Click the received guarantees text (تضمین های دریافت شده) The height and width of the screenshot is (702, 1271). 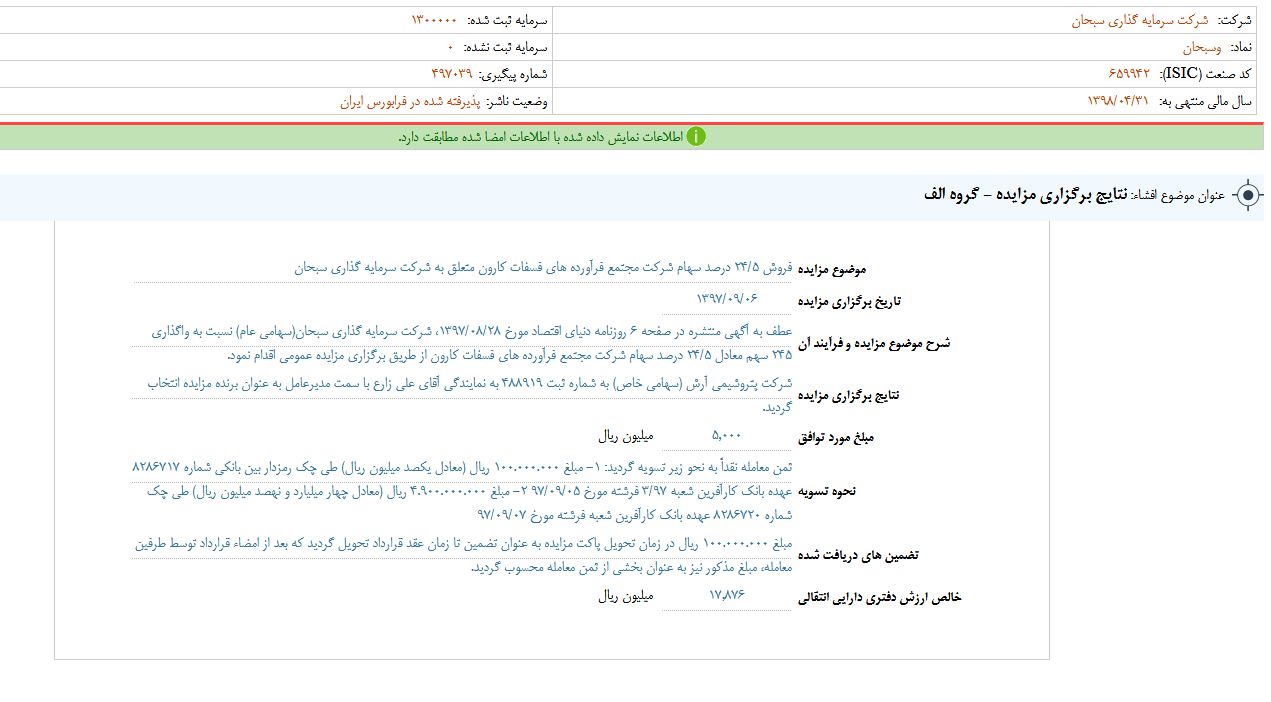pyautogui.click(x=462, y=554)
